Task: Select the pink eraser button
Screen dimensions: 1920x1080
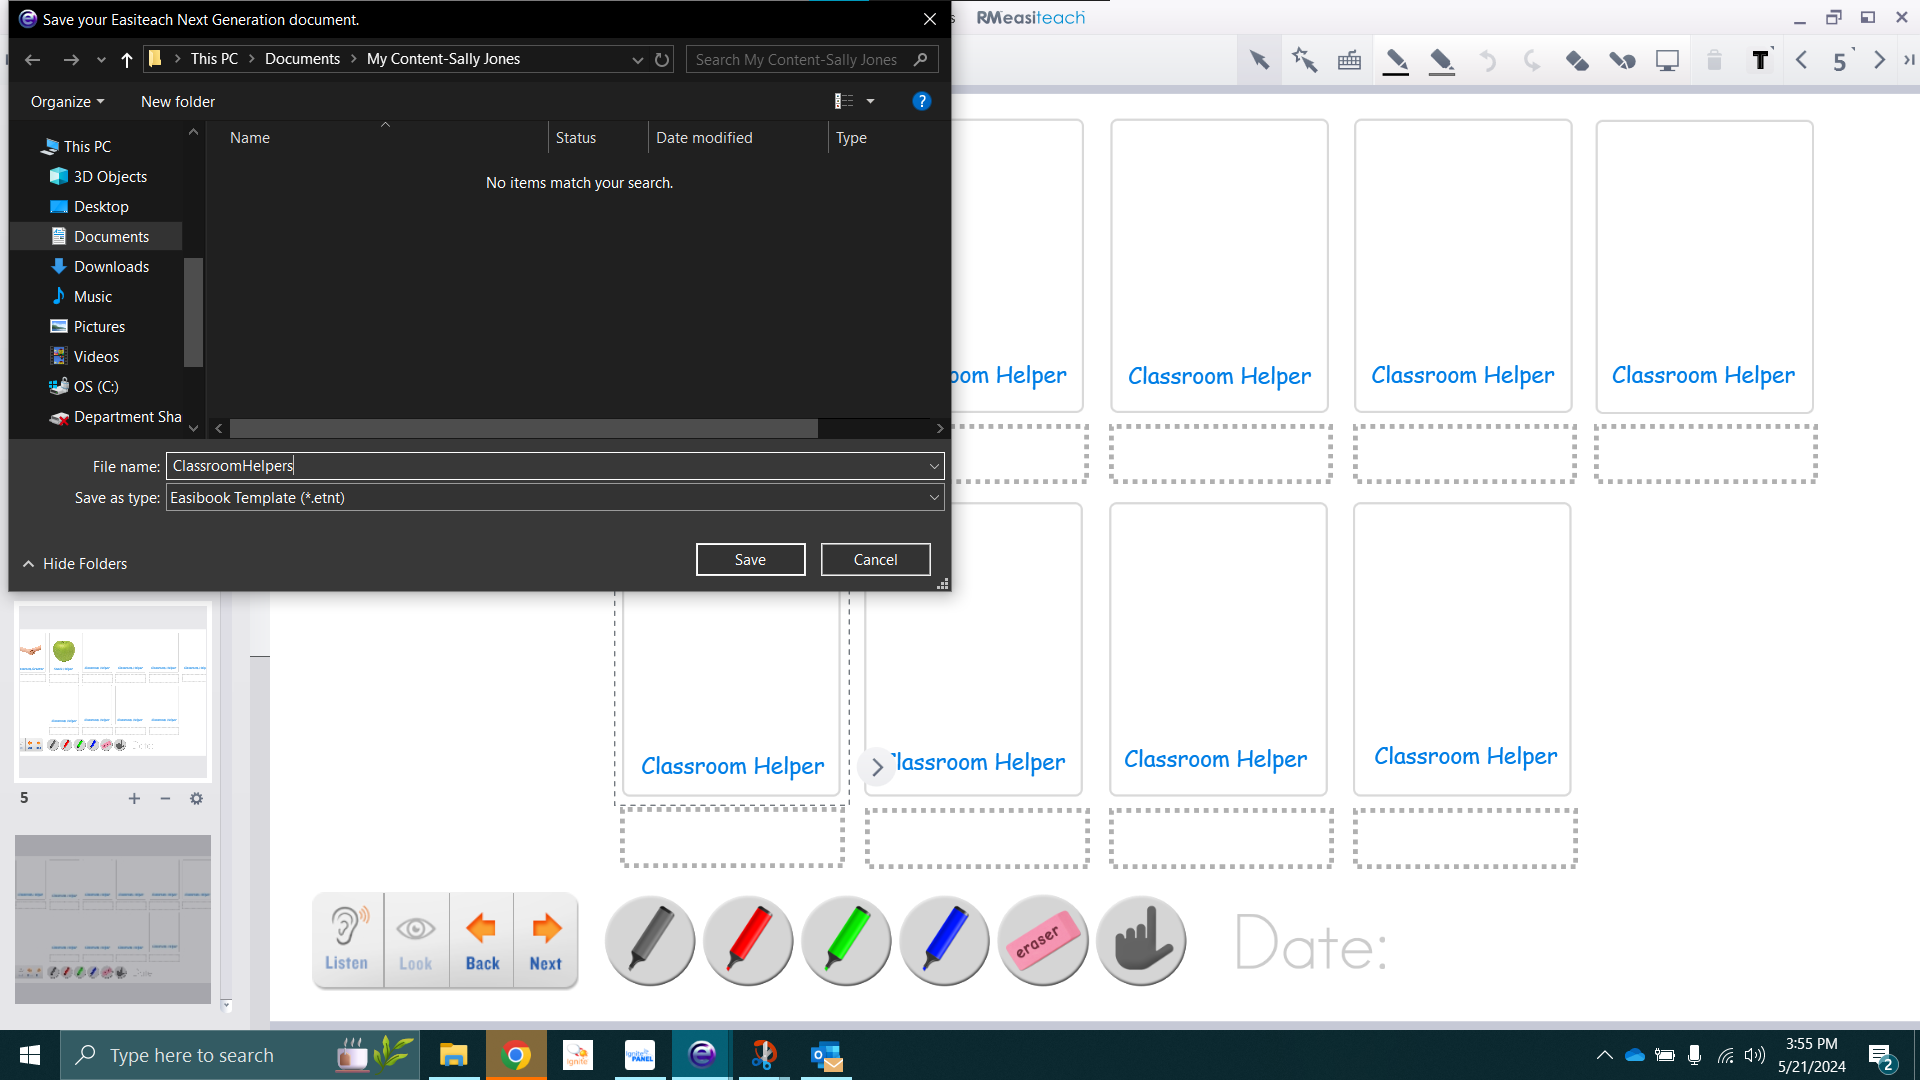Action: coord(1043,940)
